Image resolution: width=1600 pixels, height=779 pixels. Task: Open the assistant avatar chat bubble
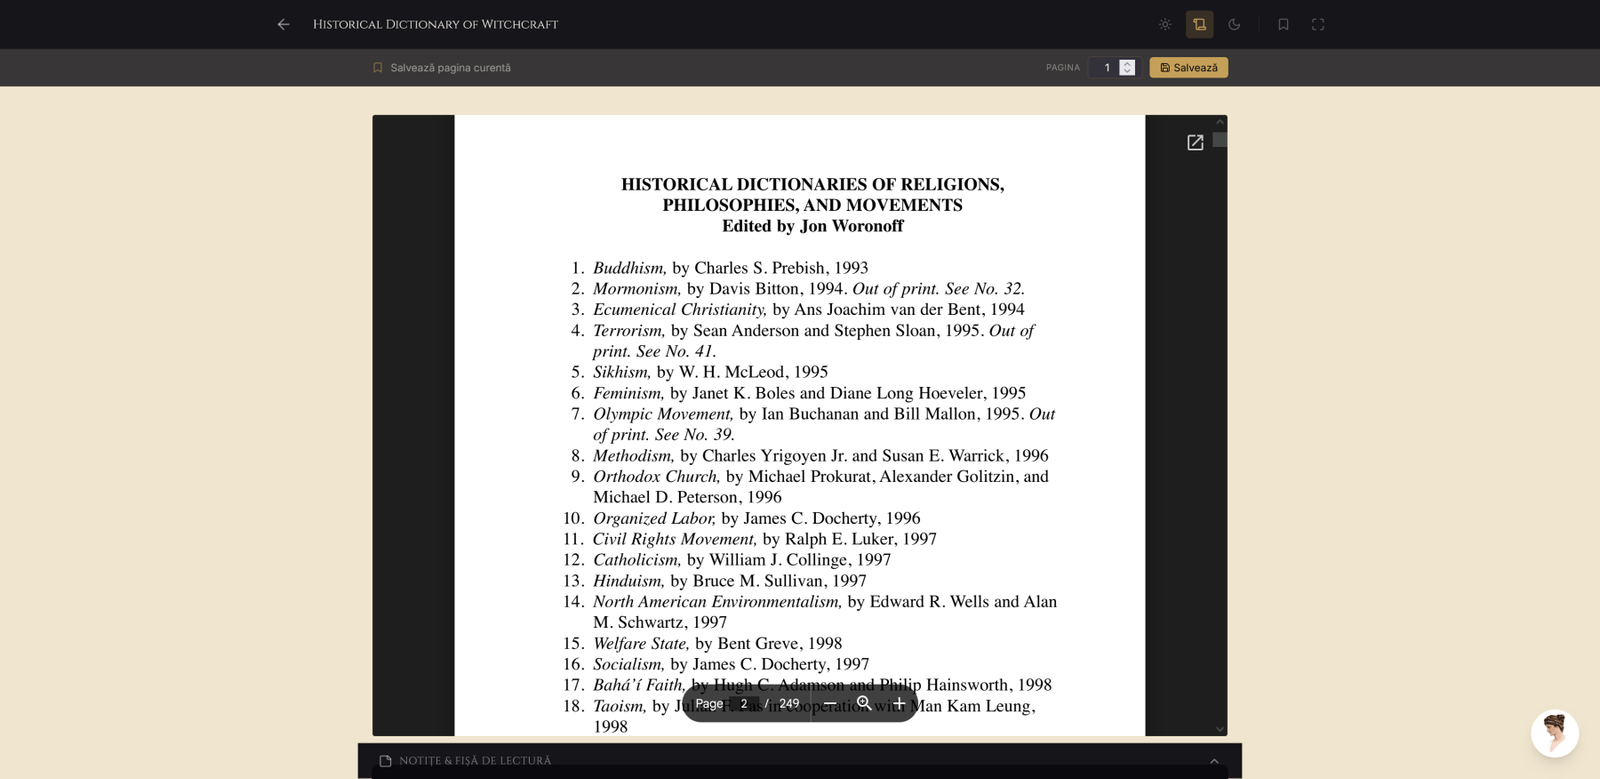point(1554,733)
